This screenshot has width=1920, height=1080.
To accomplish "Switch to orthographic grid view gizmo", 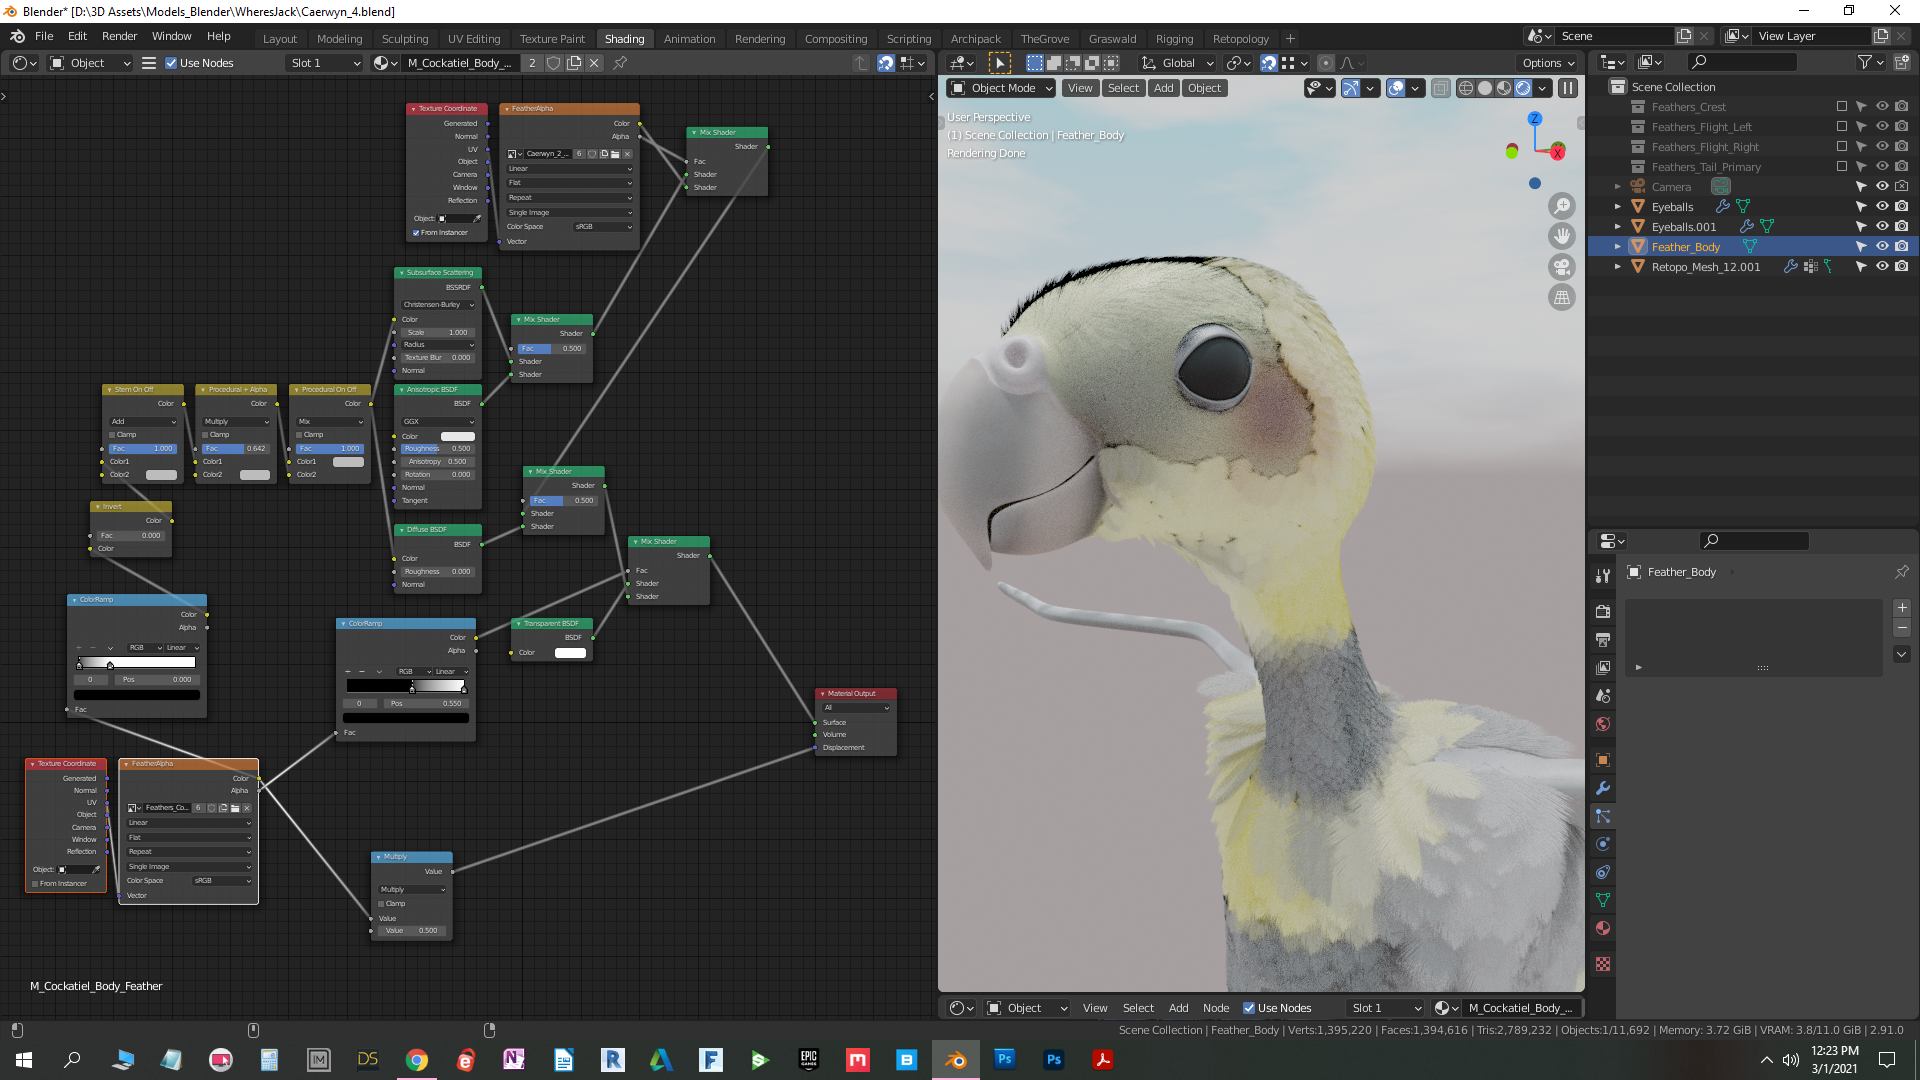I will click(x=1561, y=297).
